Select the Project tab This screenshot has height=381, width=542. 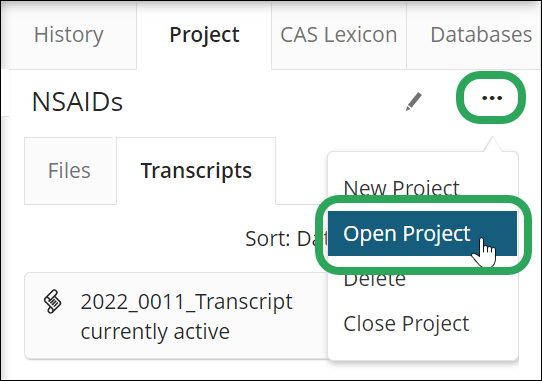point(204,35)
